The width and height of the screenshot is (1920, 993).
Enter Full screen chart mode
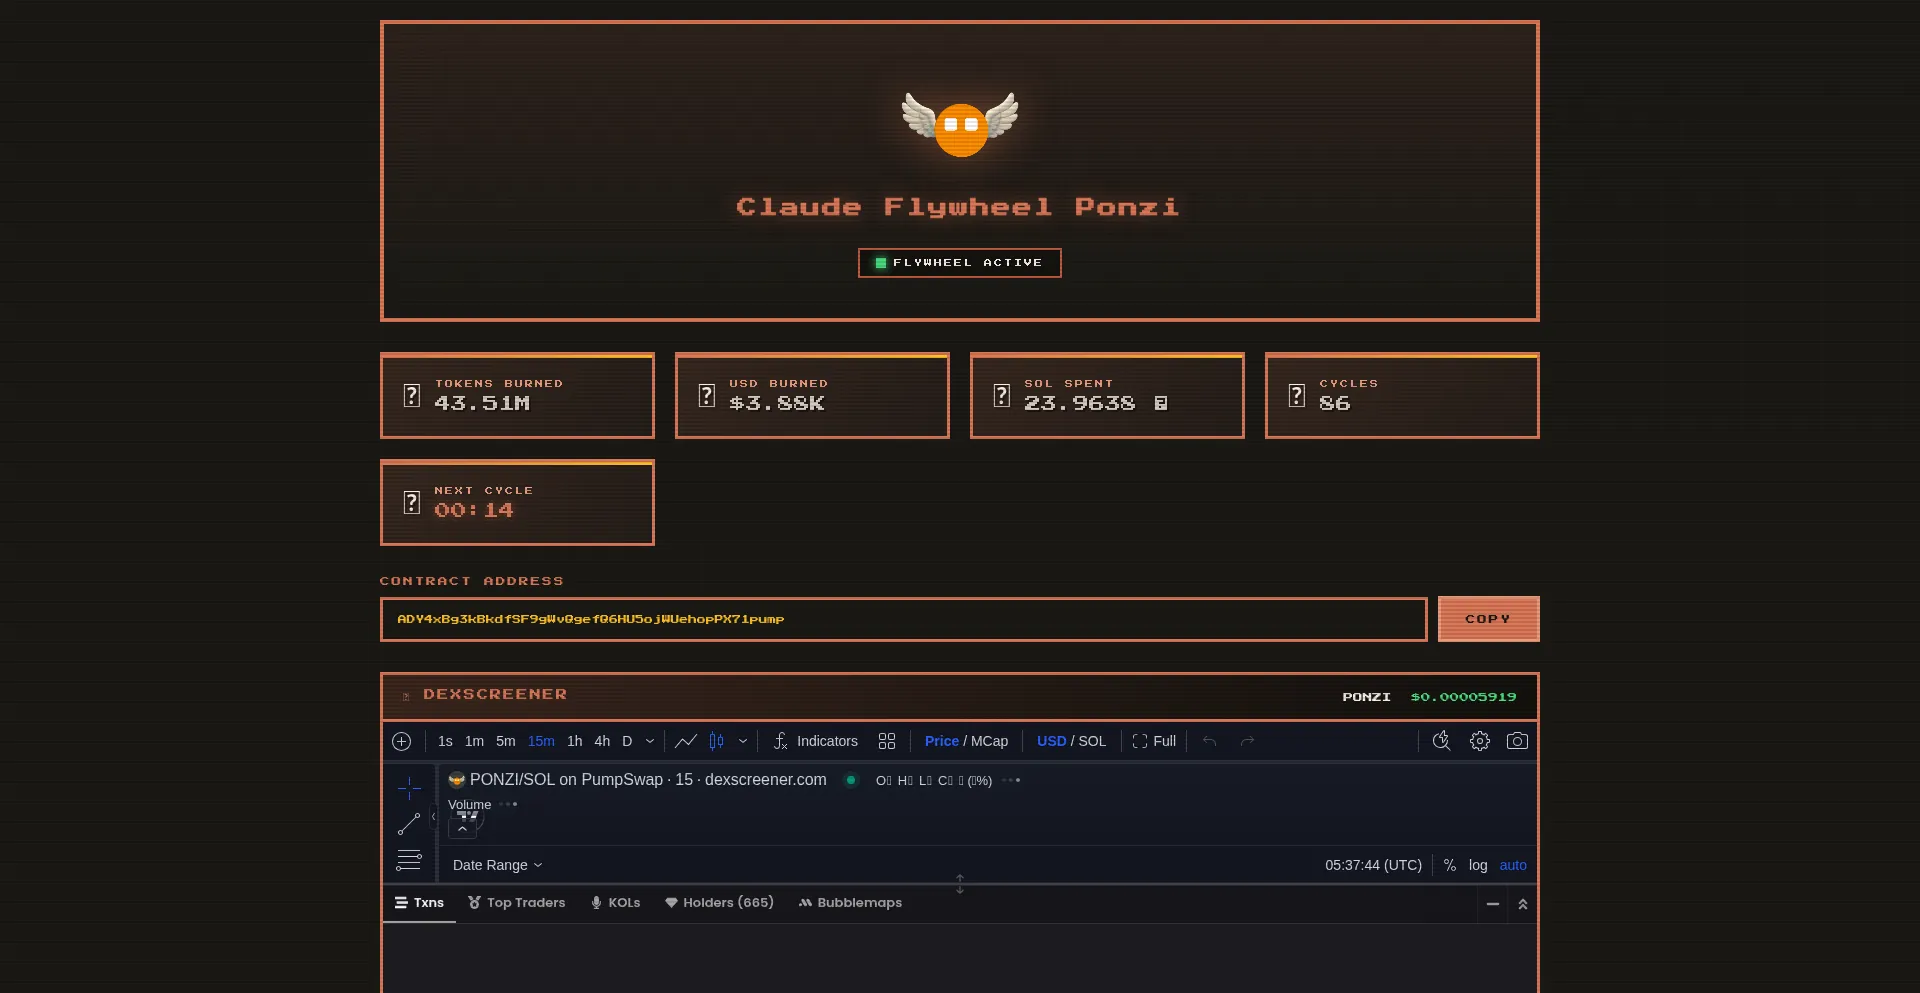[1153, 741]
